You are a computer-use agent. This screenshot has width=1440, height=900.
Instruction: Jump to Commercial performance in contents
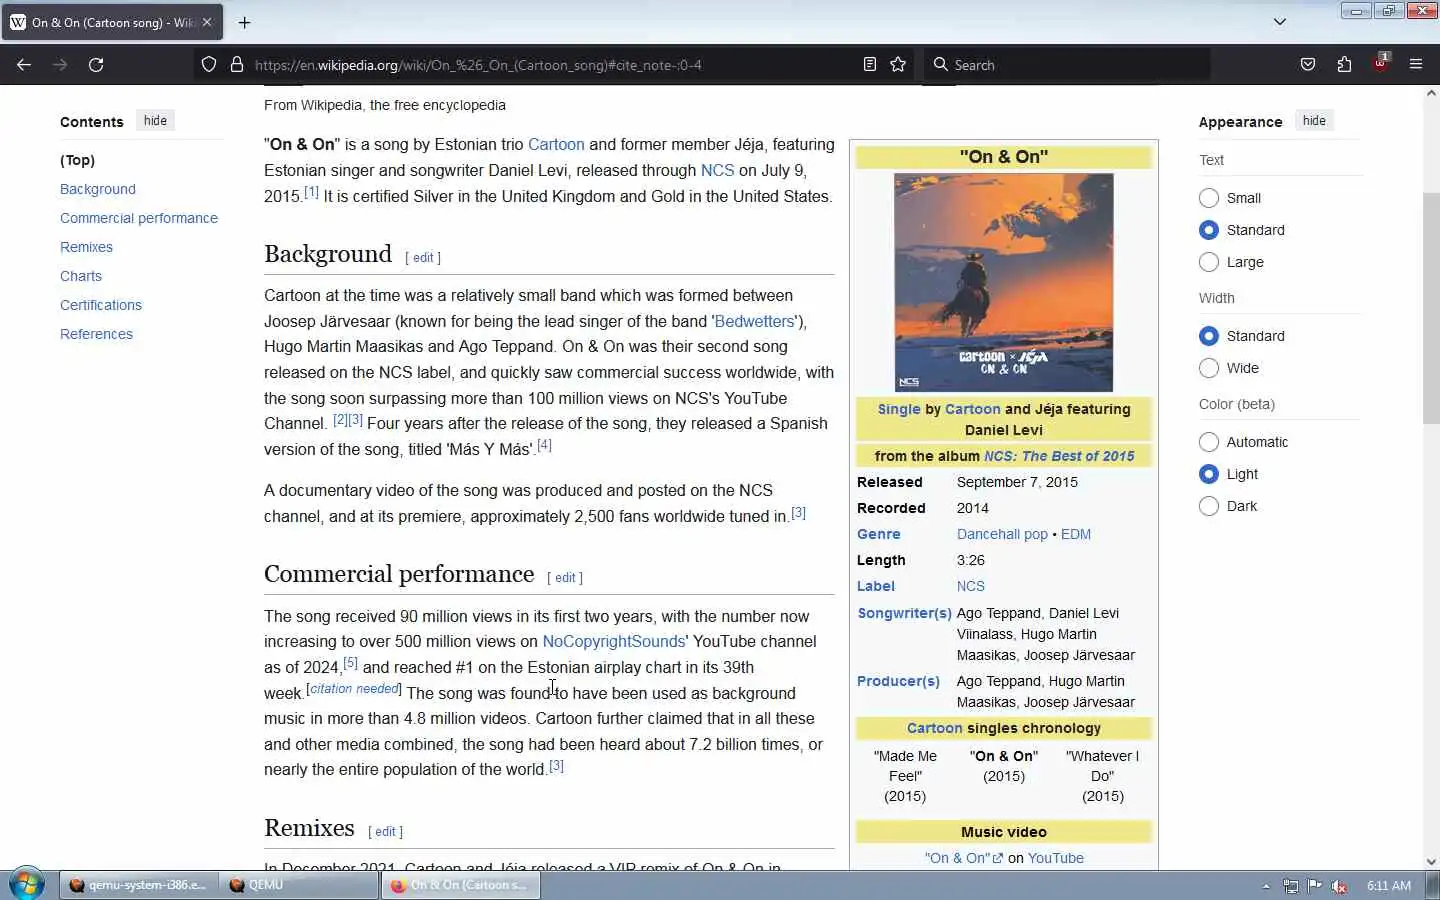(139, 218)
